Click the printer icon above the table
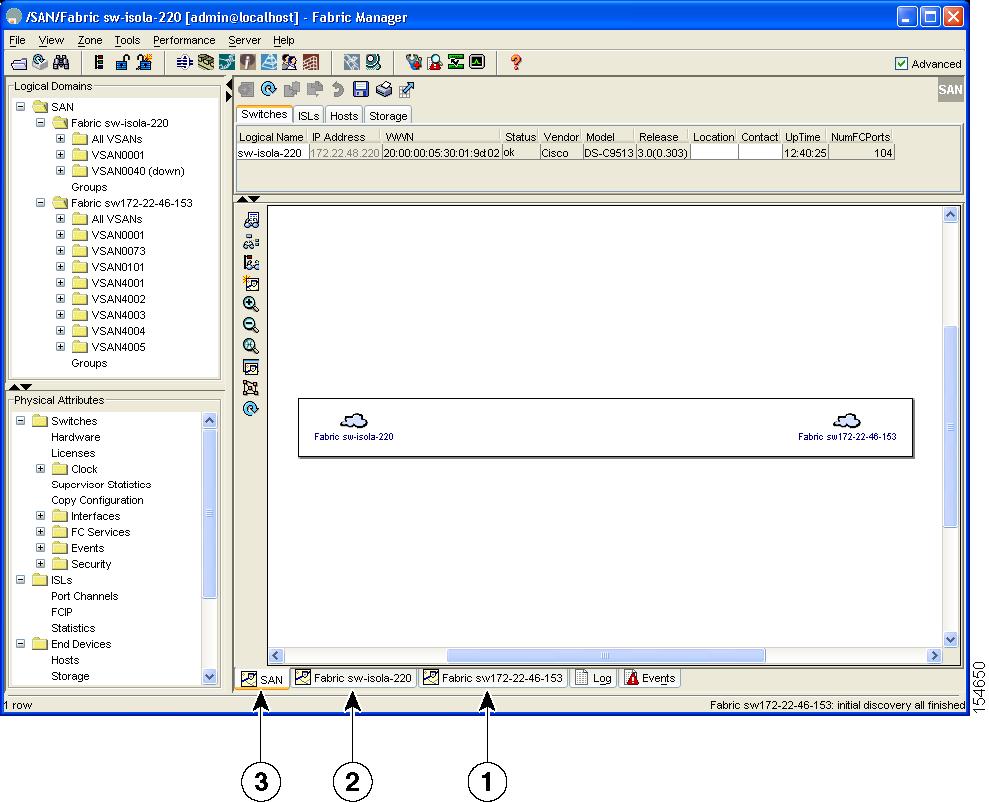This screenshot has height=802, width=989. tap(383, 90)
